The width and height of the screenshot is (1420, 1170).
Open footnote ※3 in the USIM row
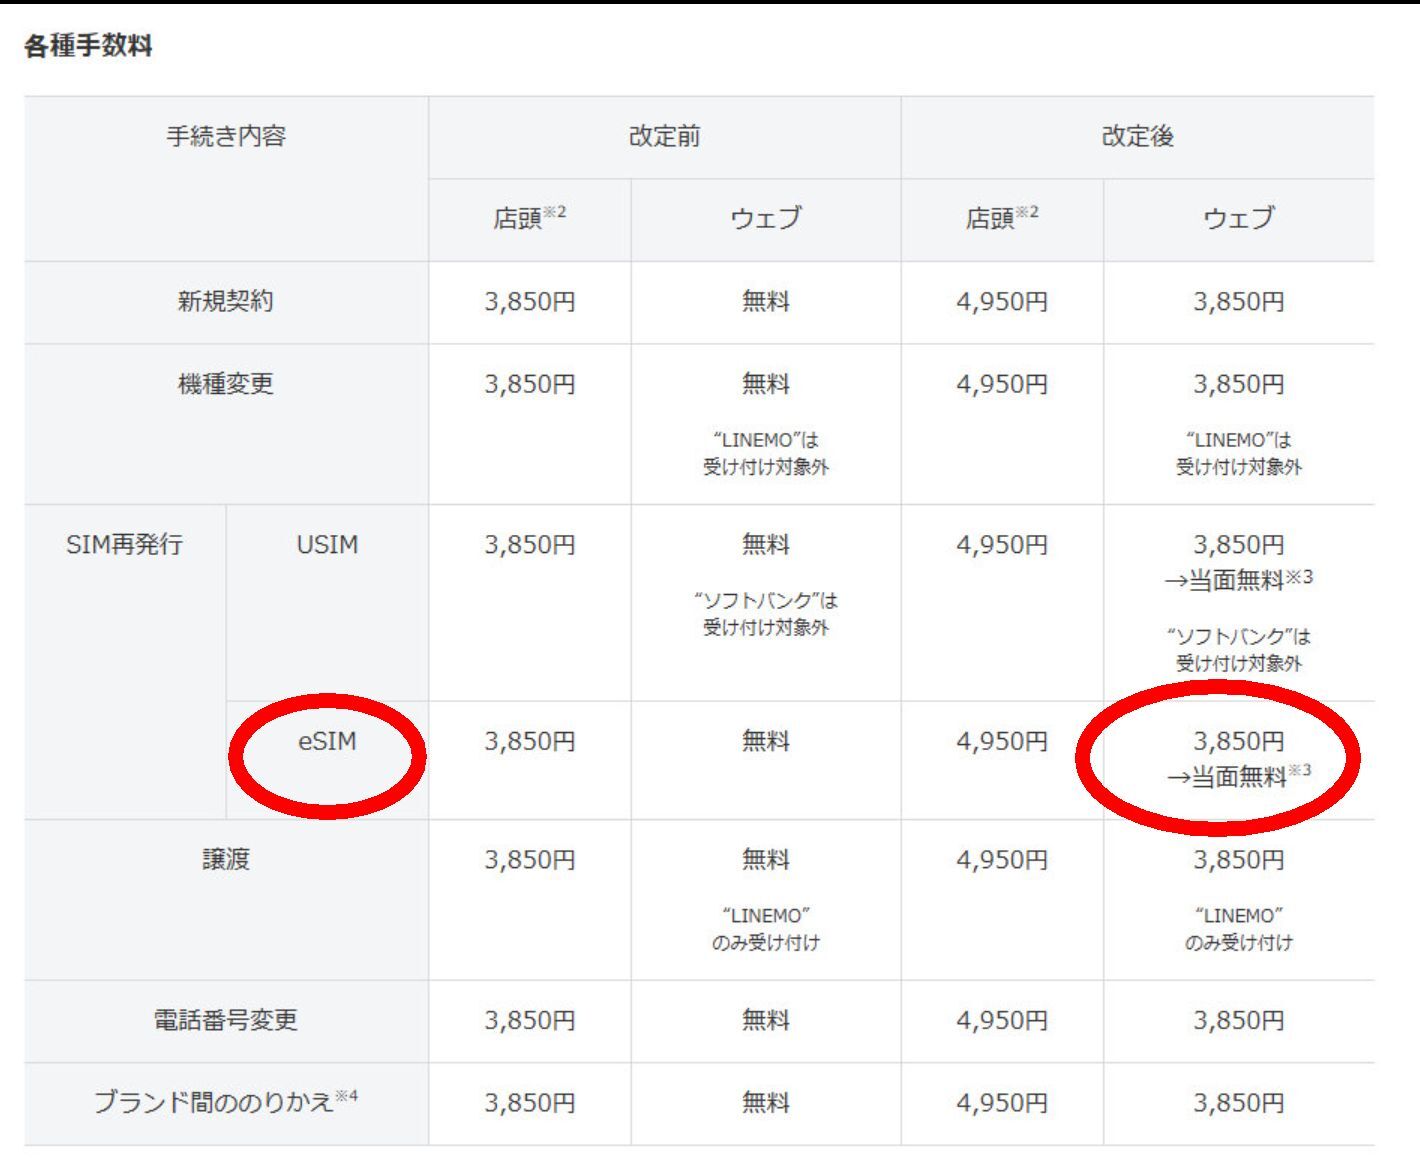[1300, 576]
